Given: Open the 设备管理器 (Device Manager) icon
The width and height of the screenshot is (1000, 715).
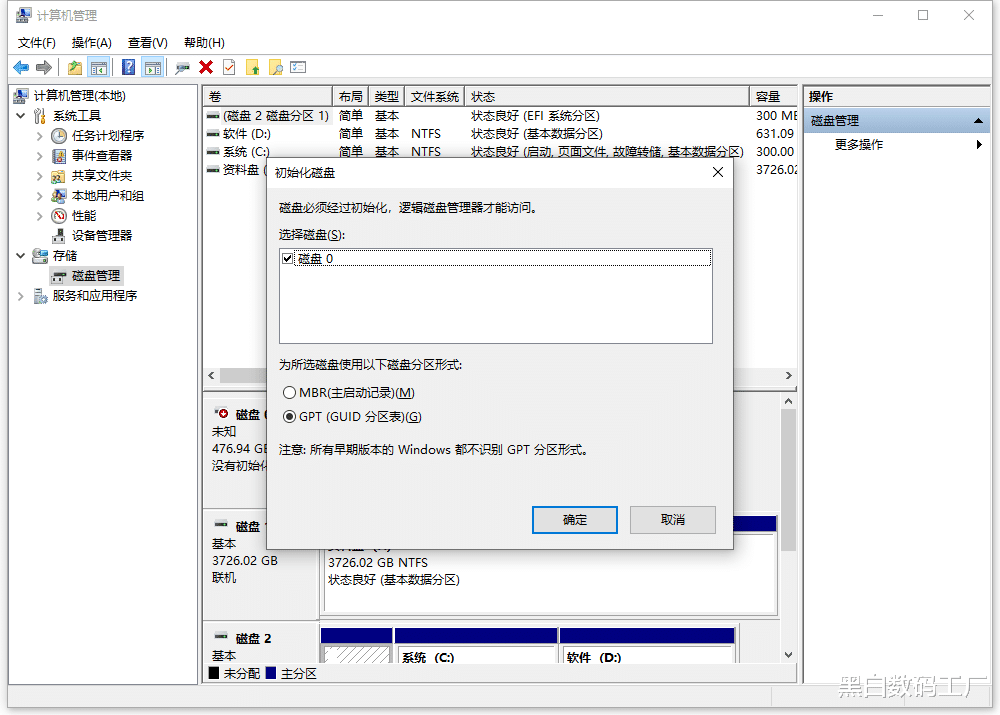Looking at the screenshot, I should coord(57,235).
